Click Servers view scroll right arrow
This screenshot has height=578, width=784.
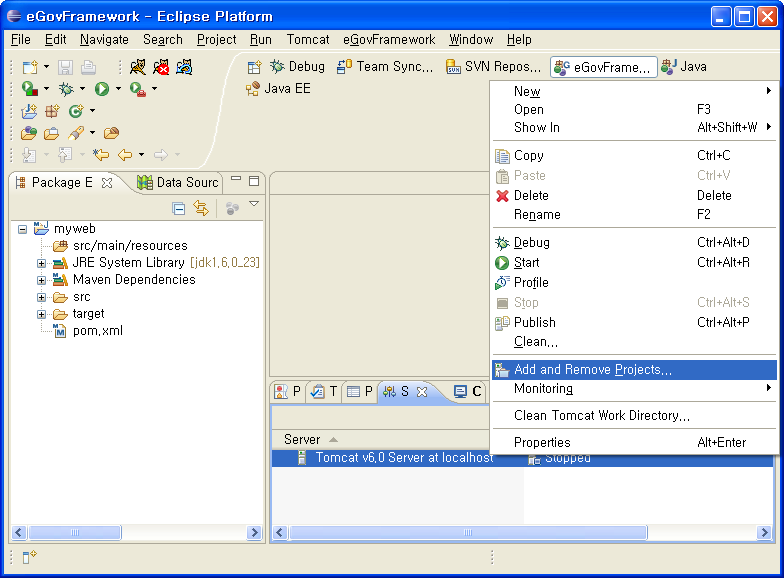[764, 532]
